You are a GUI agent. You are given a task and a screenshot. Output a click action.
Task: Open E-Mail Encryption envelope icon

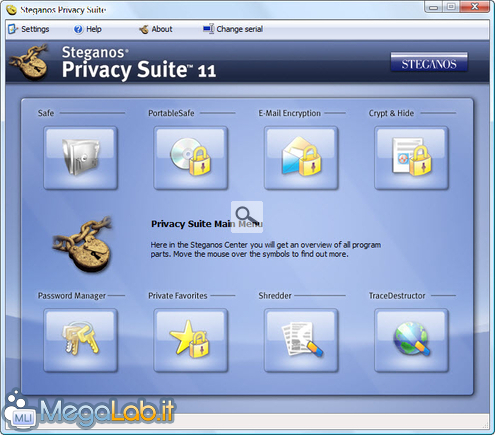pyautogui.click(x=301, y=158)
